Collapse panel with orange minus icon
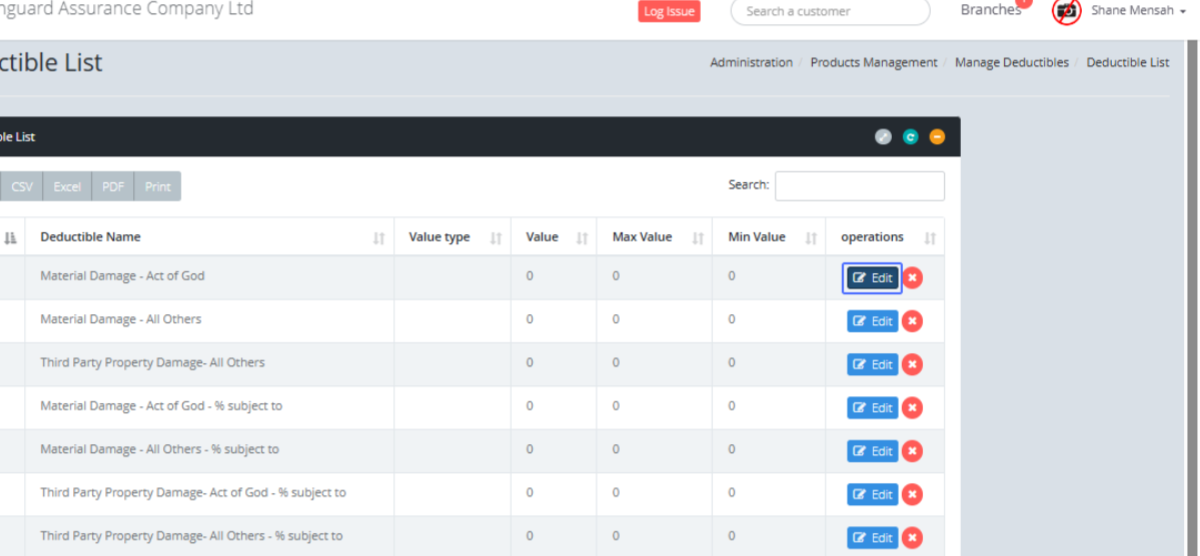The width and height of the screenshot is (1200, 556). (x=937, y=137)
